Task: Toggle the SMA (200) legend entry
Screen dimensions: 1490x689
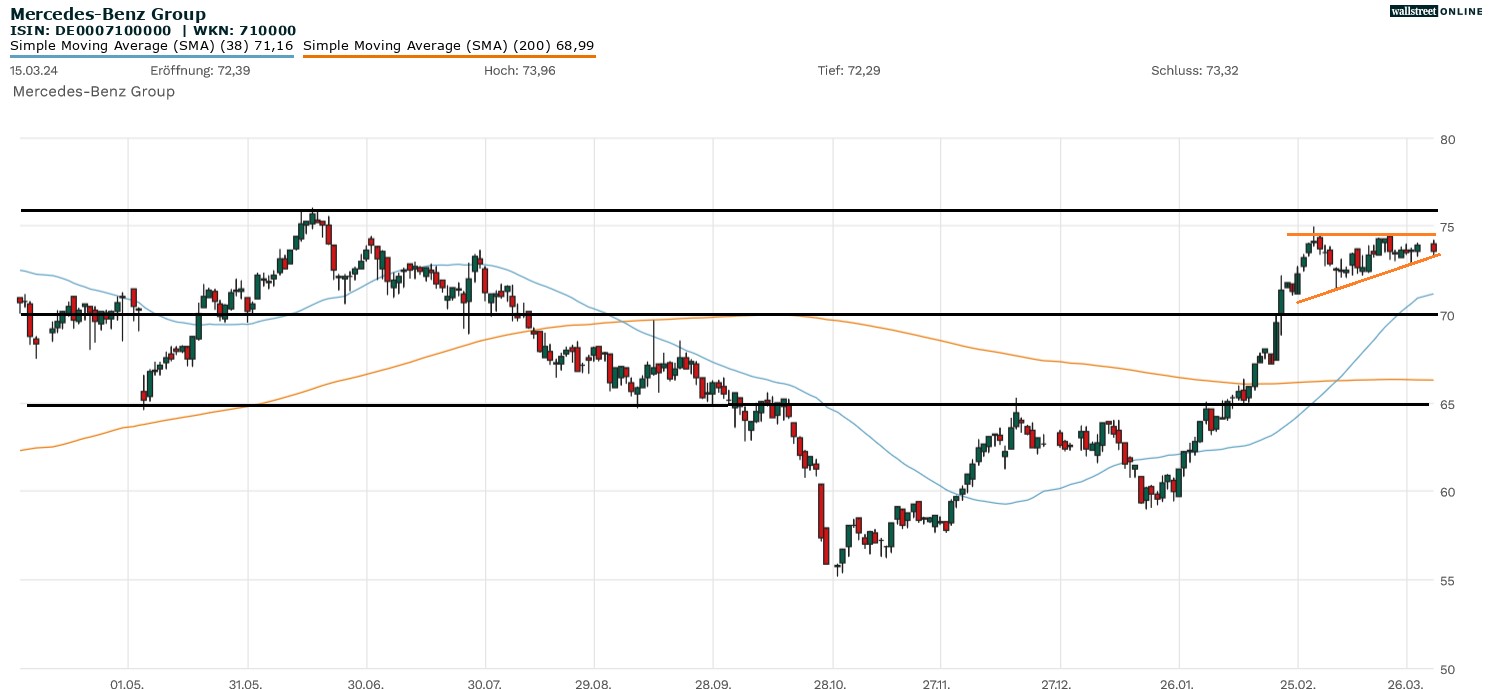Action: pyautogui.click(x=448, y=46)
